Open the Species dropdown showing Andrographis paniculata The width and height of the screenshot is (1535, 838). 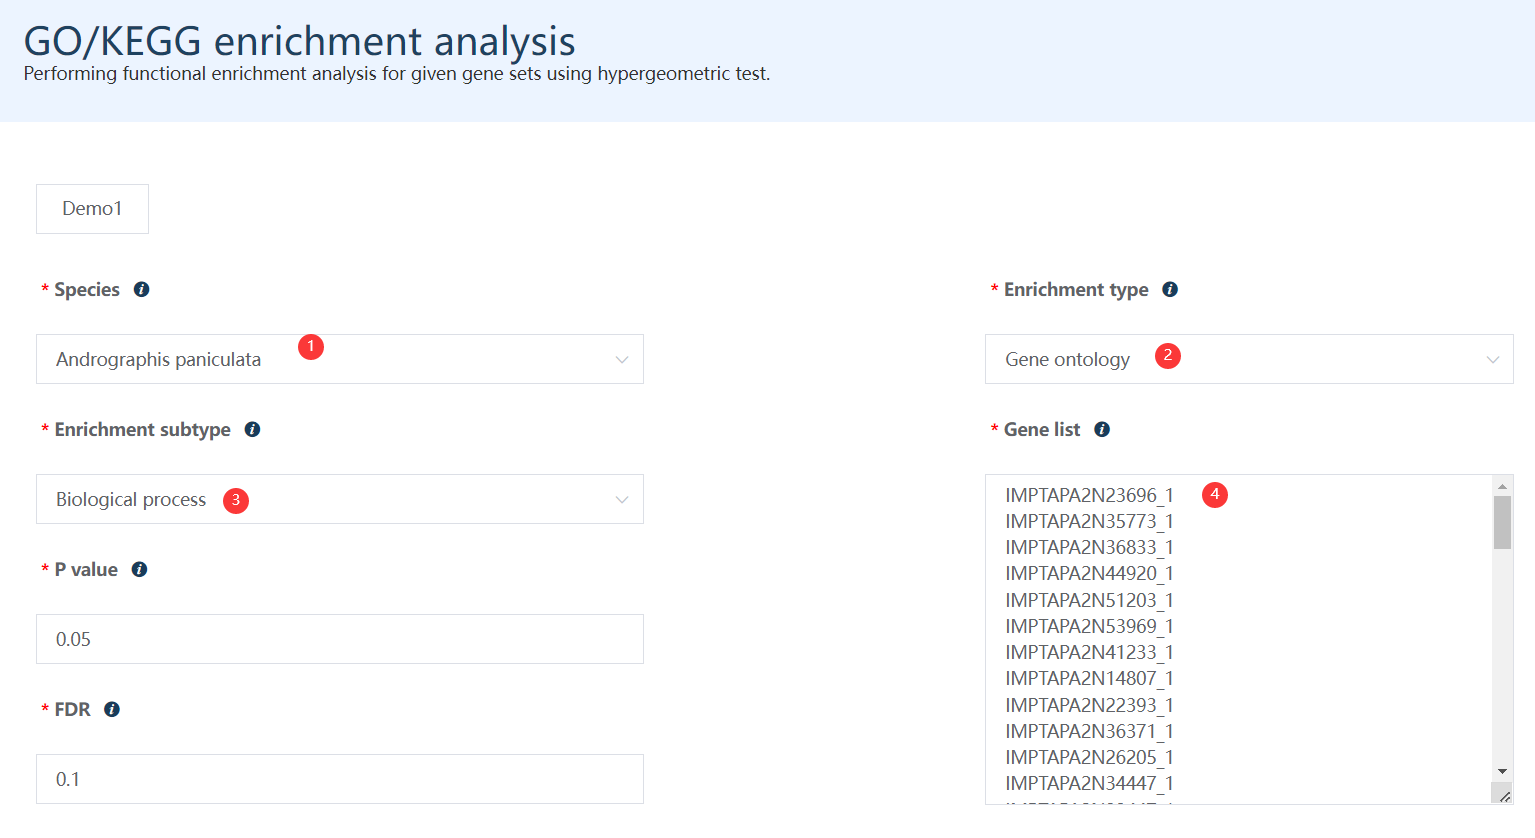340,359
